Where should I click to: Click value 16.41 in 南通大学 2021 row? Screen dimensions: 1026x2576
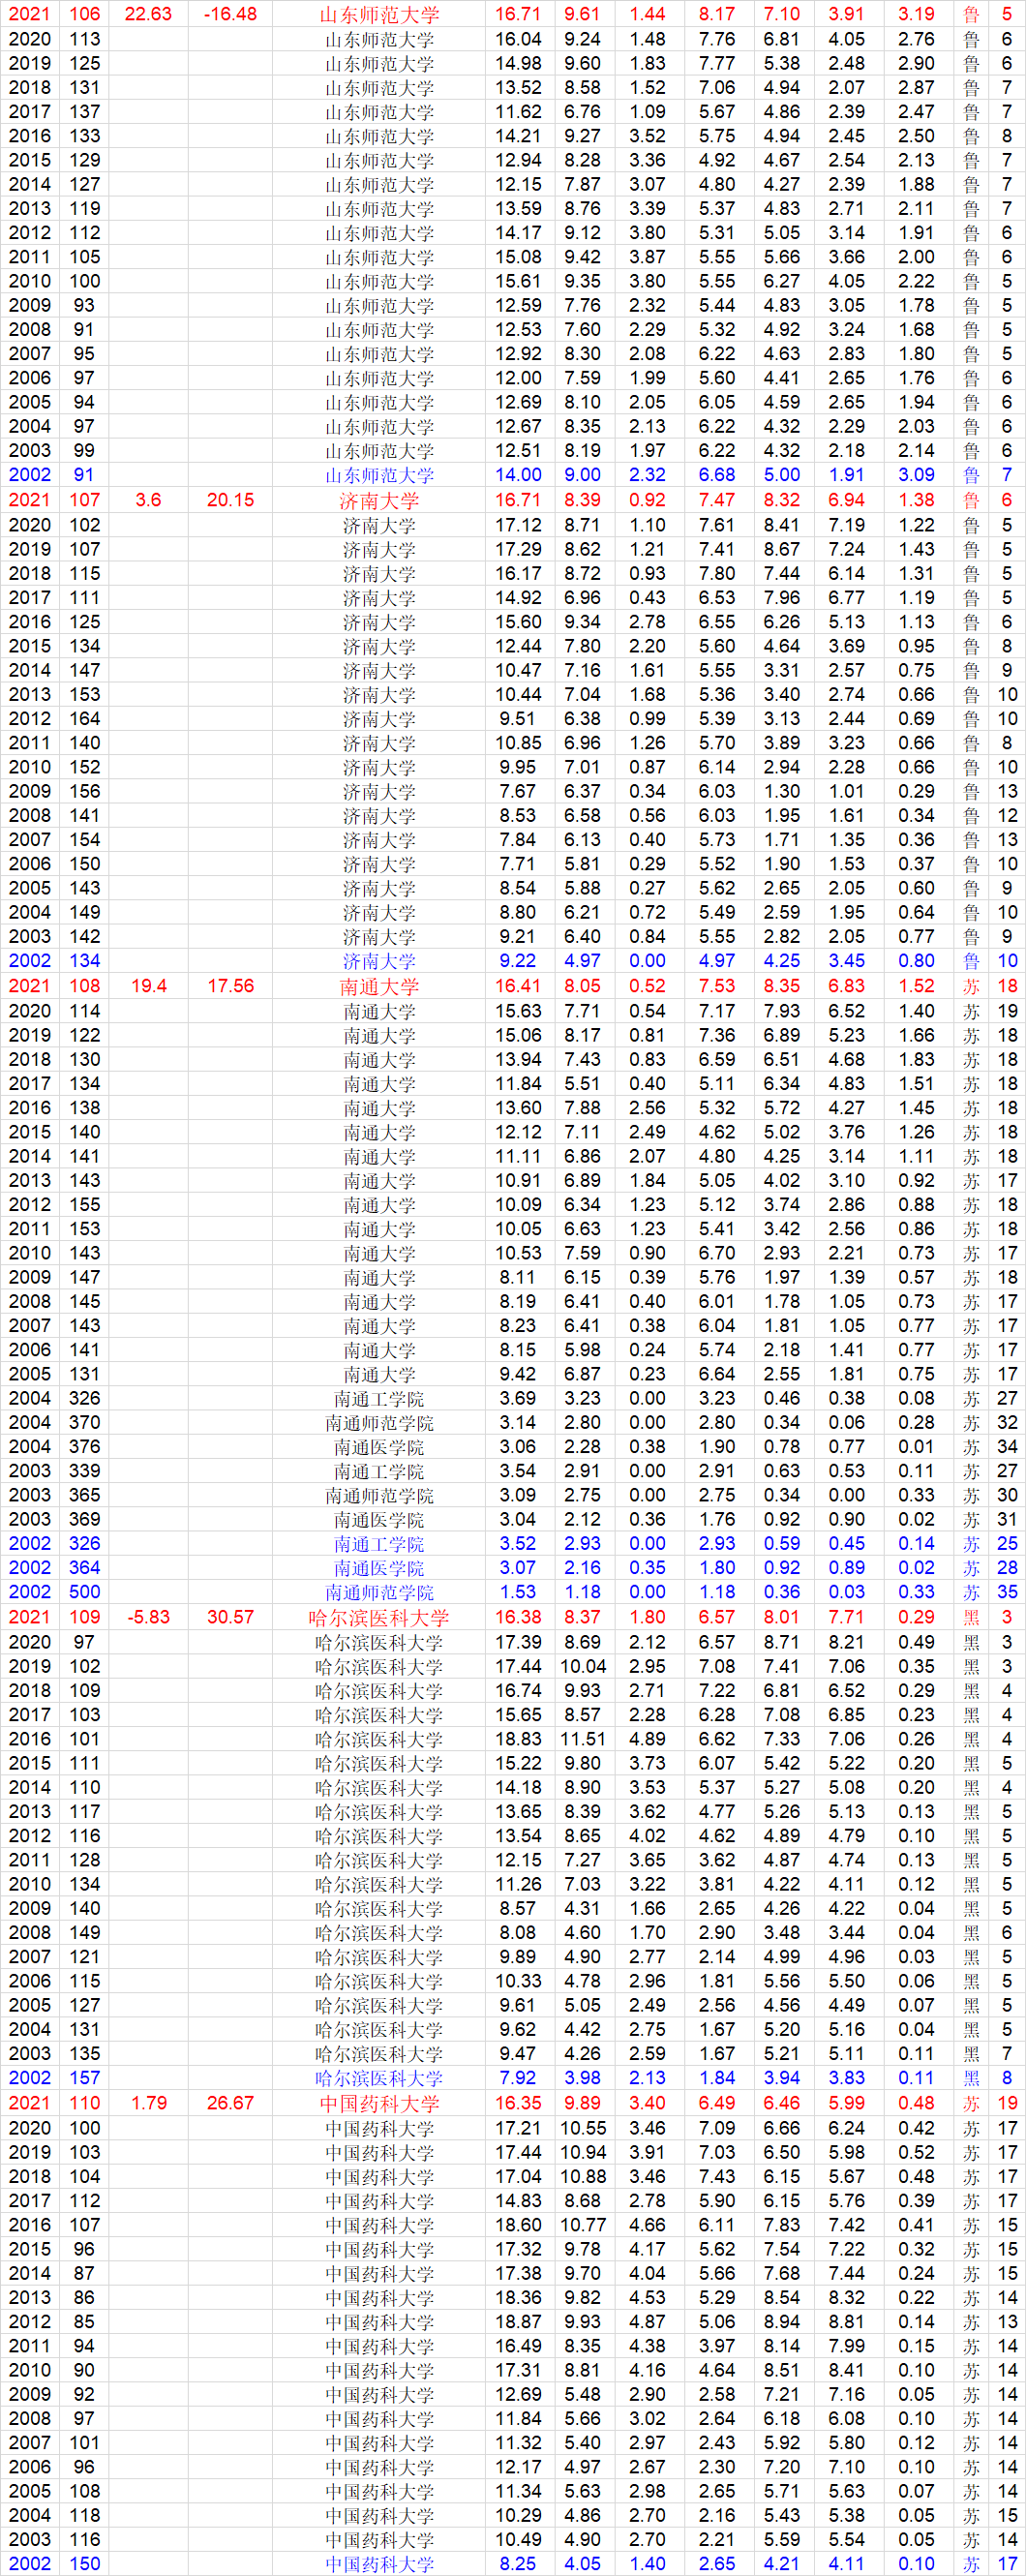click(x=518, y=986)
